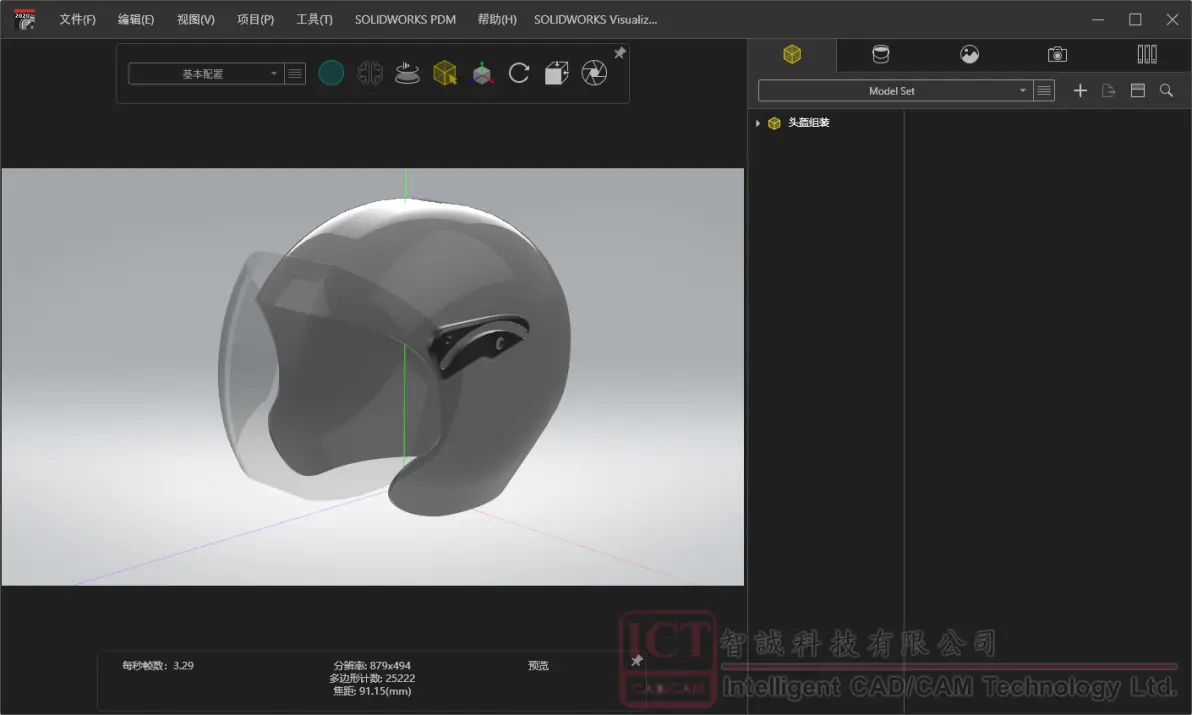1192x715 pixels.
Task: Click the 每秒帧数: 3.29 readout
Action: 158,666
